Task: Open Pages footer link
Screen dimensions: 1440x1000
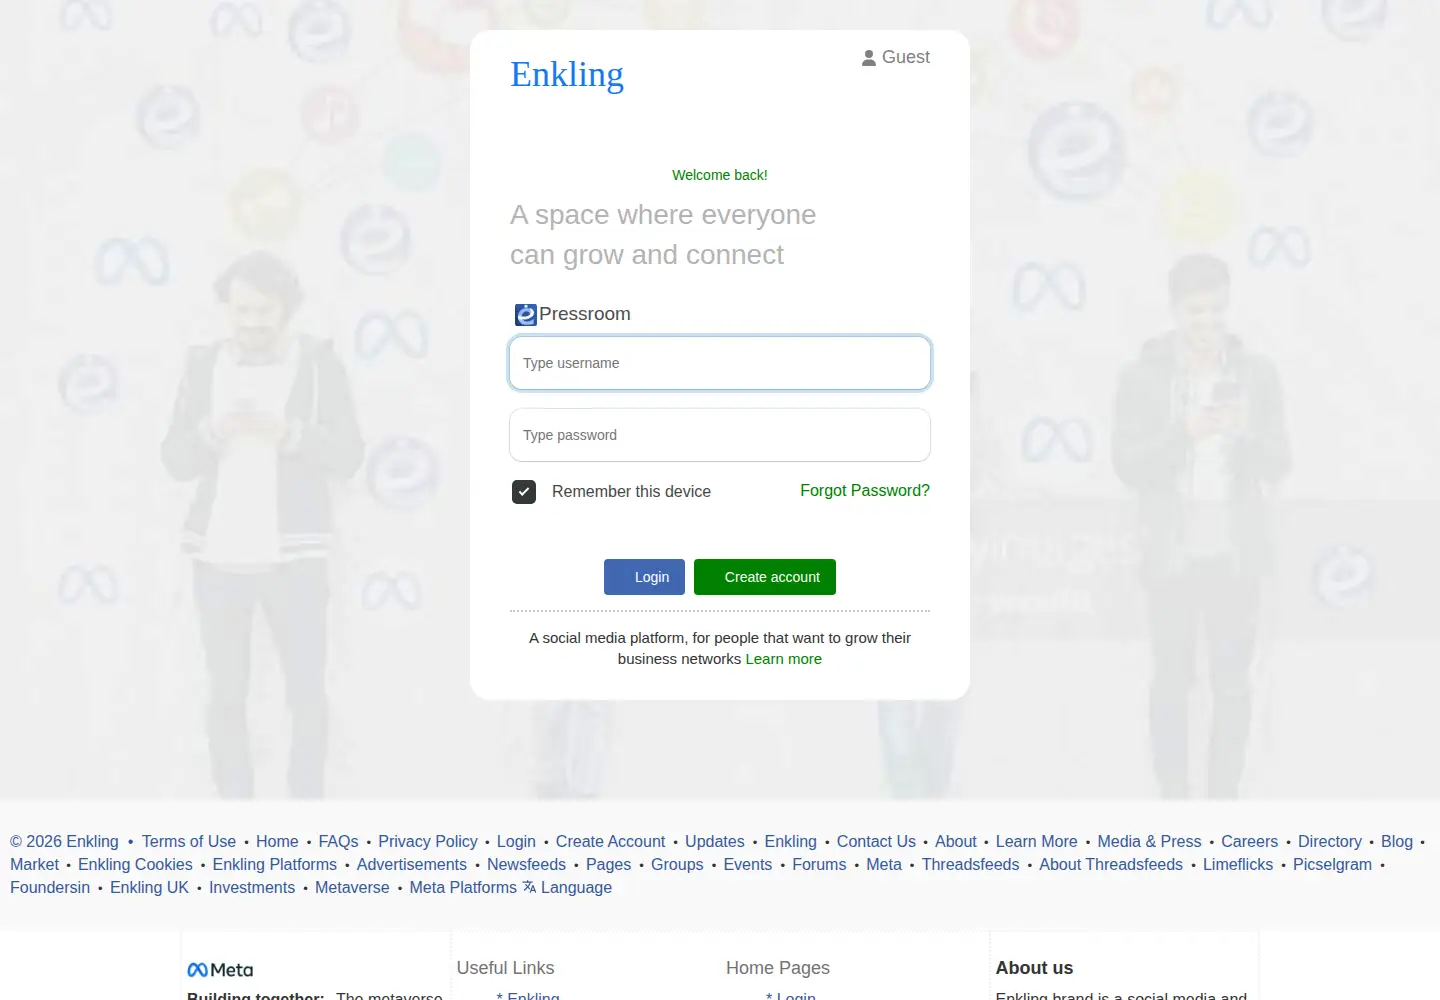Action: pos(608,864)
